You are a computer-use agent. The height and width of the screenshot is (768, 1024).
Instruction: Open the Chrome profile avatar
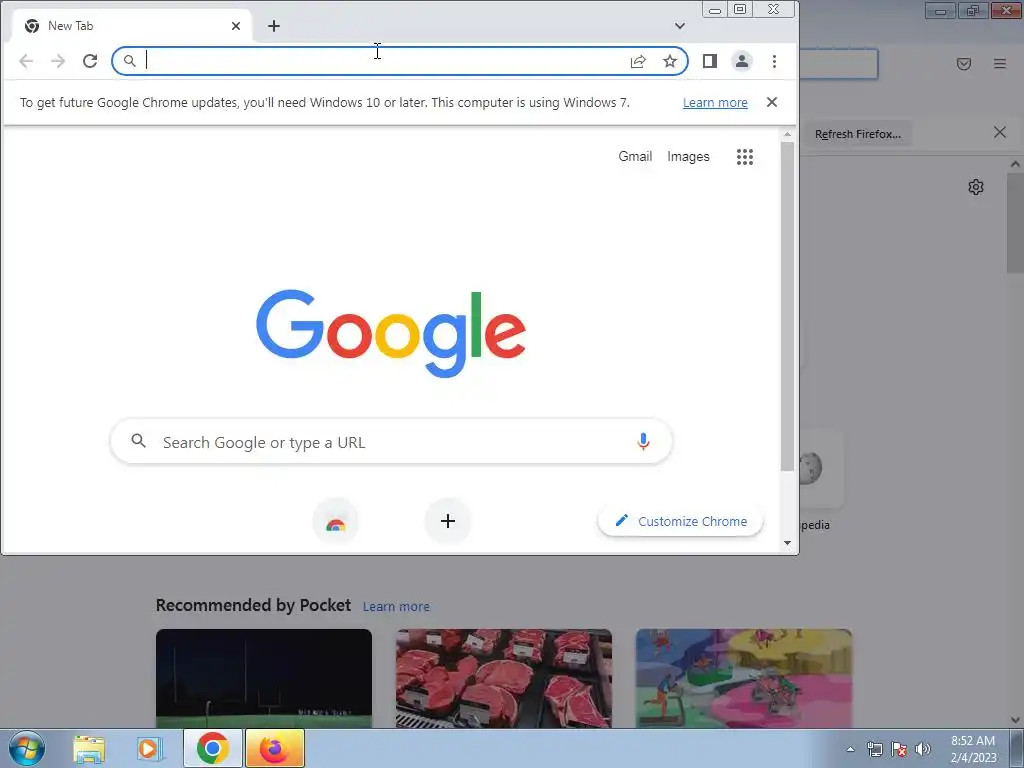(742, 61)
